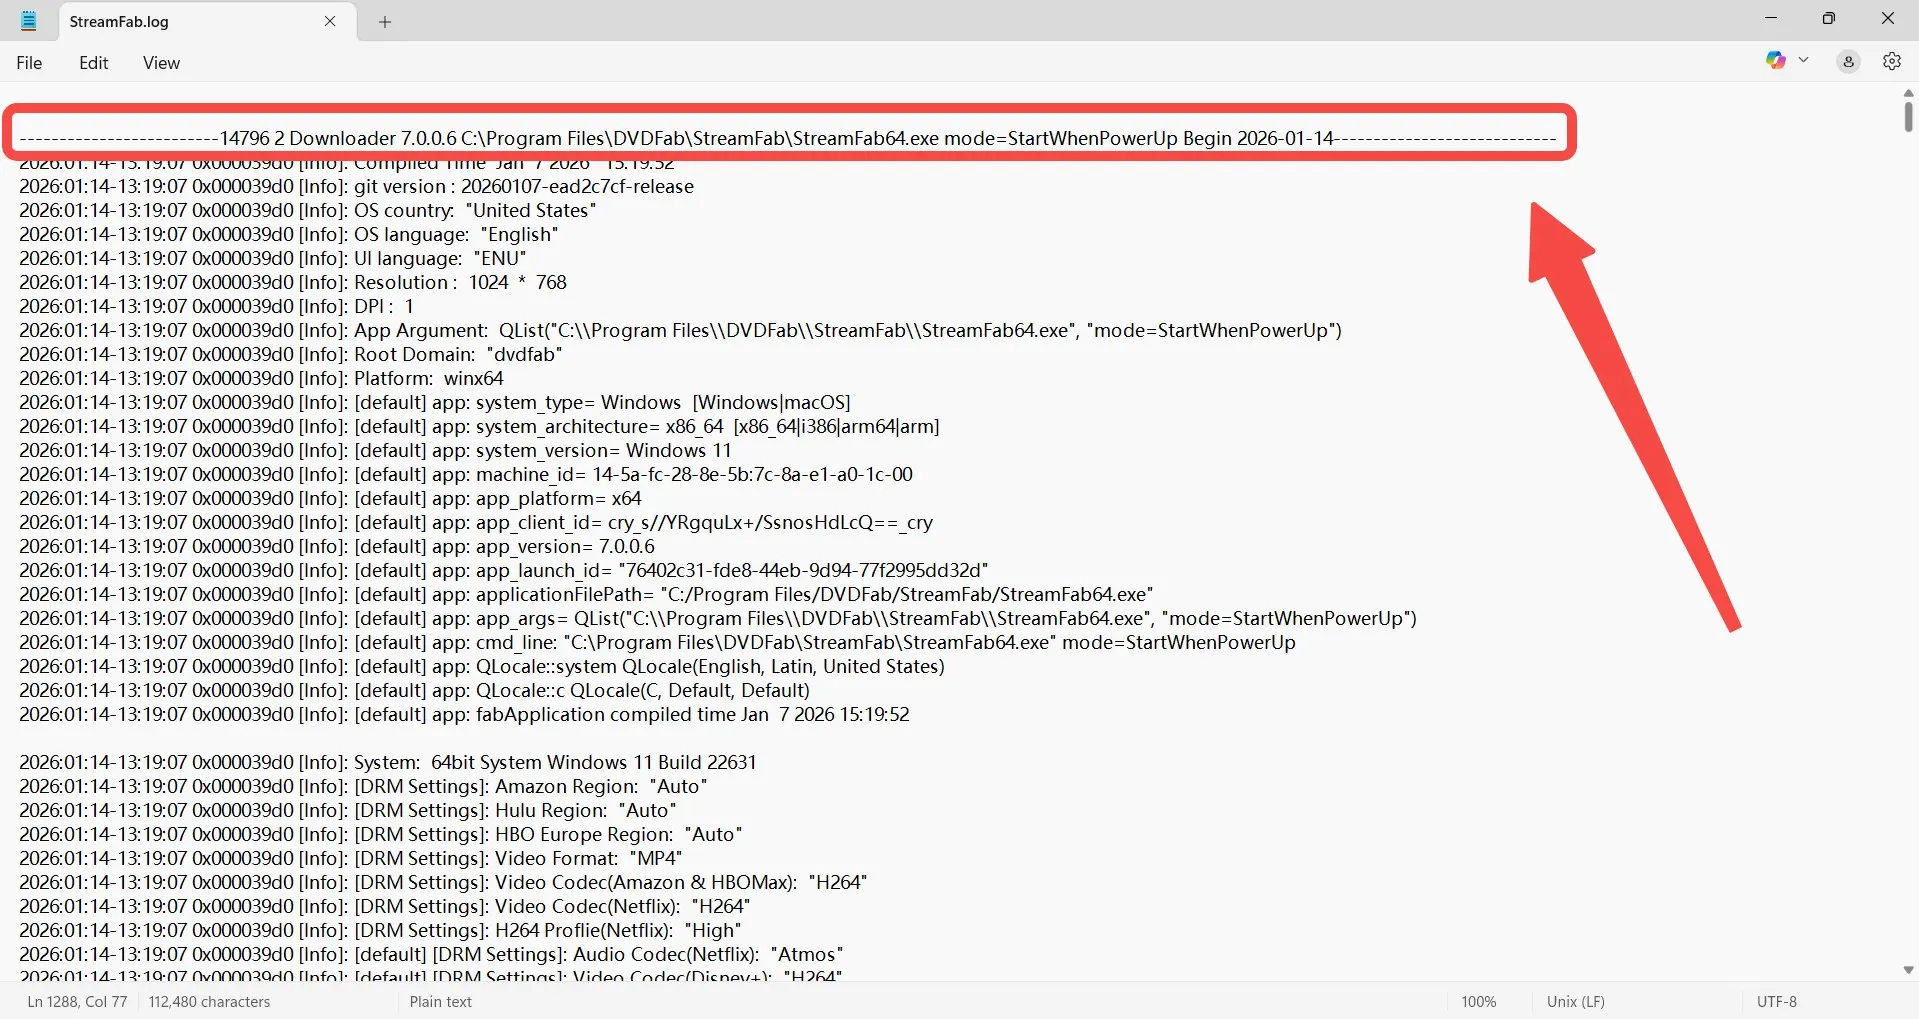Image resolution: width=1919 pixels, height=1019 pixels.
Task: Minimize the Notepad window
Action: (1771, 19)
